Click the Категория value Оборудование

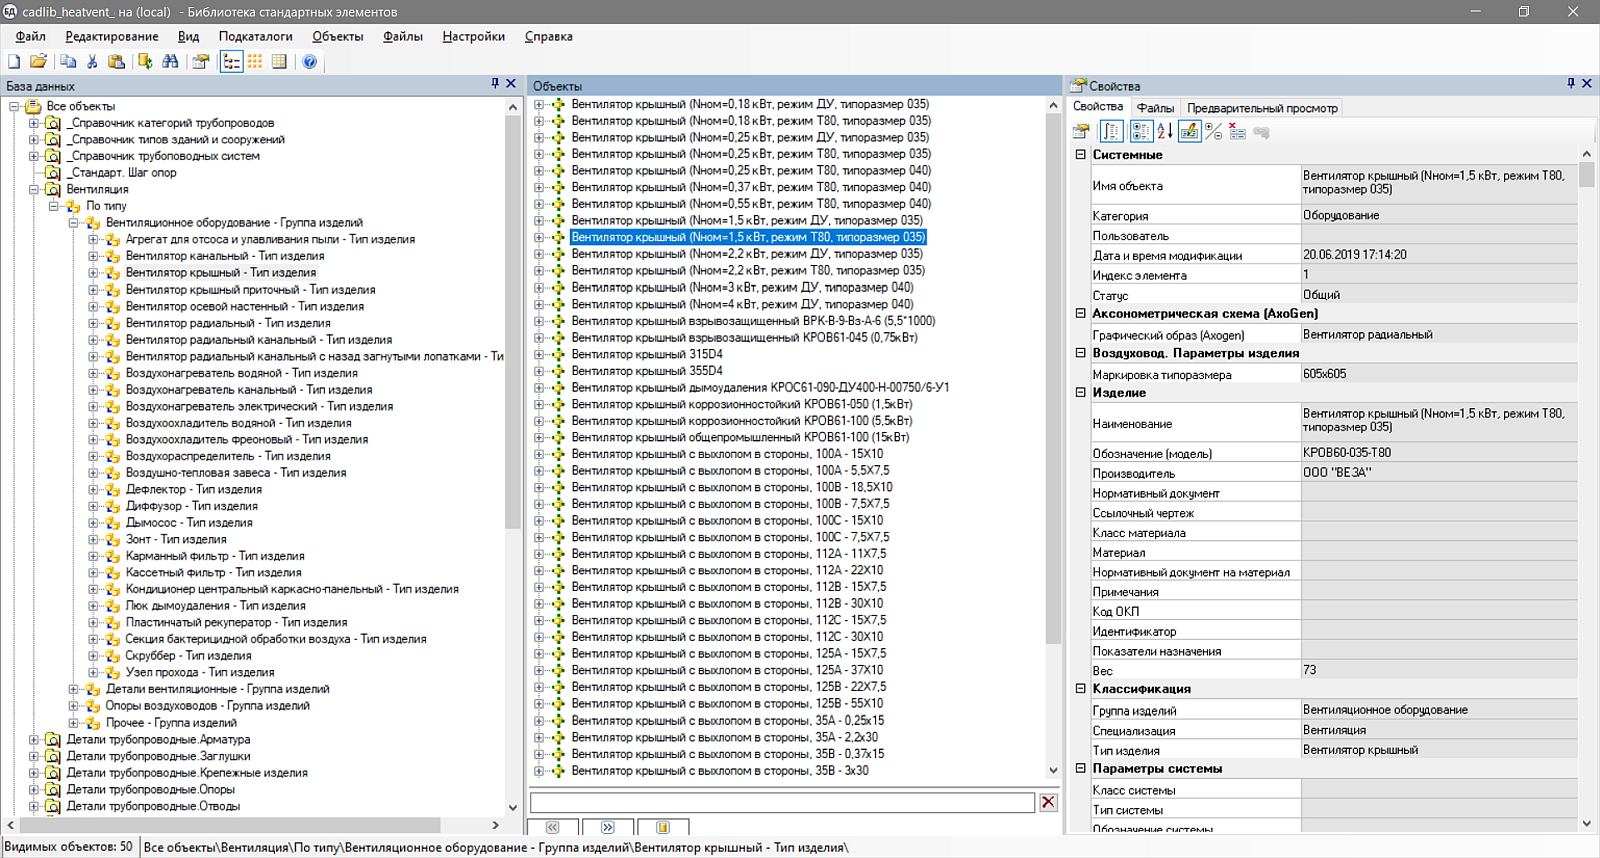(1438, 215)
